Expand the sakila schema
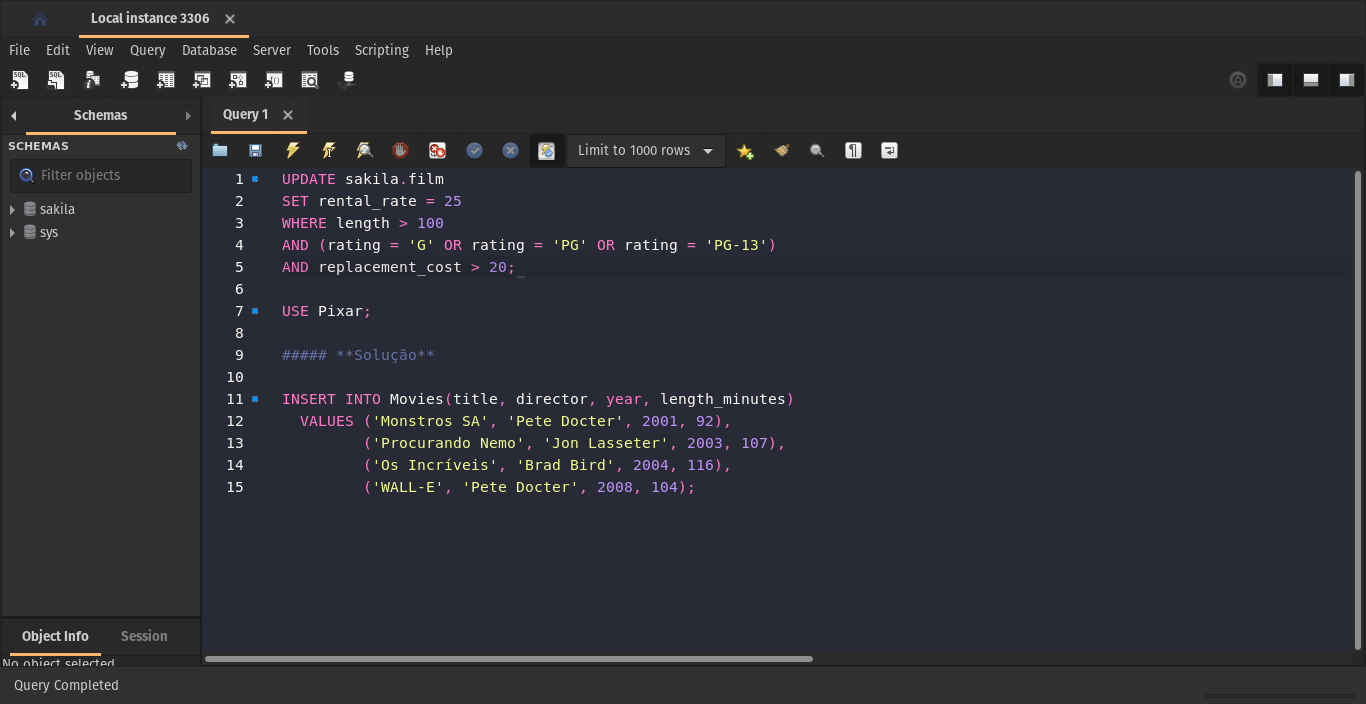The width and height of the screenshot is (1366, 704). point(13,209)
